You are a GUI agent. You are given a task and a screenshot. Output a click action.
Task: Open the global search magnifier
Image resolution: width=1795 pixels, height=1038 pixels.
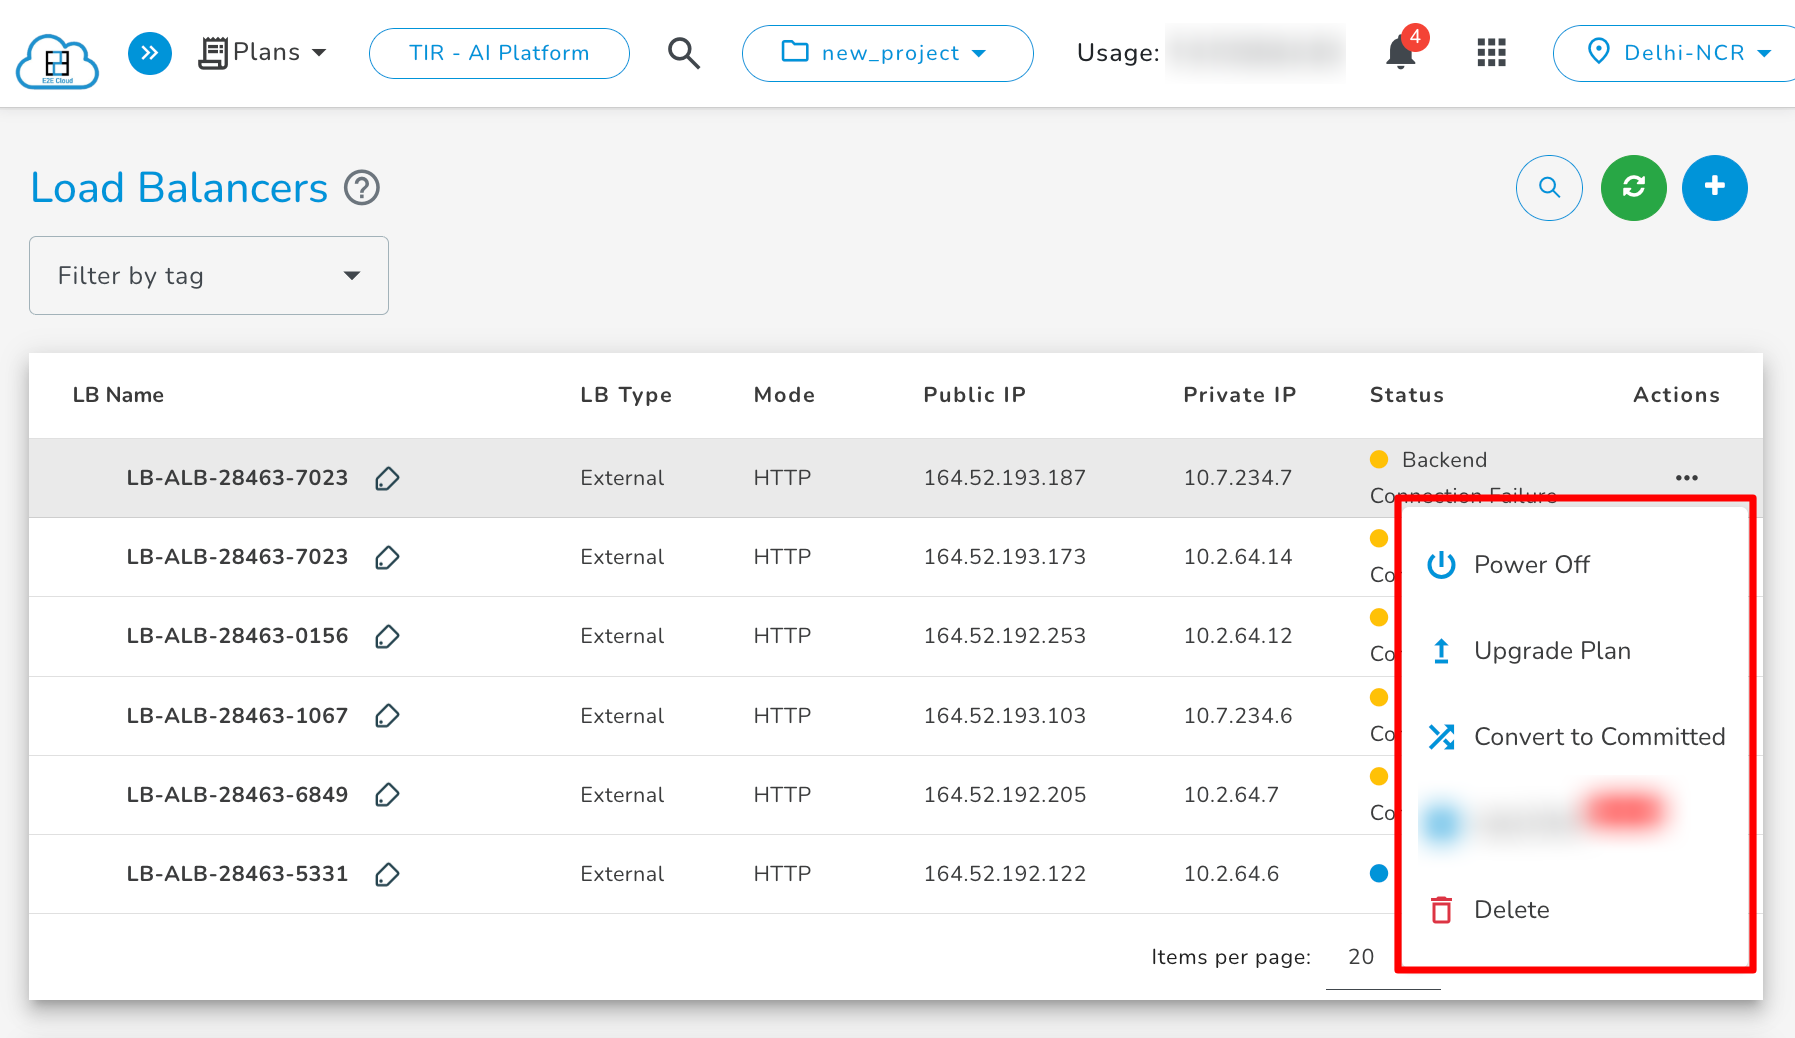pyautogui.click(x=684, y=54)
